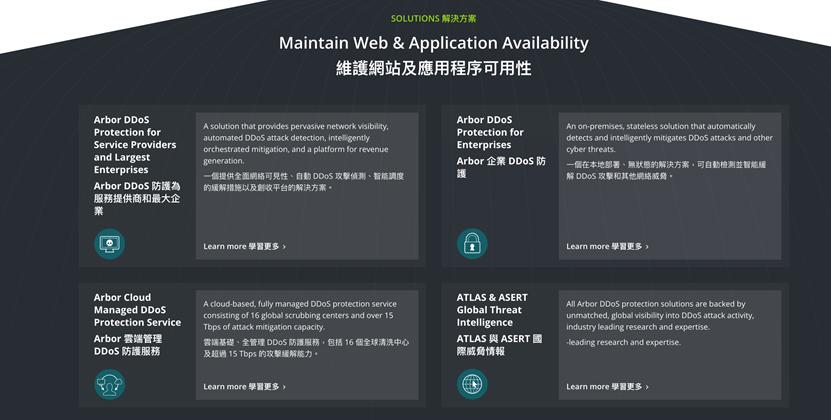
Task: Select heading Arbor DDoS Protection for Service Providers
Action: 135,145
